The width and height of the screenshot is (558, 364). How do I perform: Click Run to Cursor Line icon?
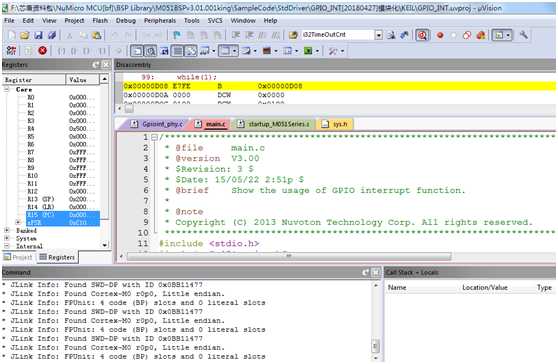click(x=102, y=51)
